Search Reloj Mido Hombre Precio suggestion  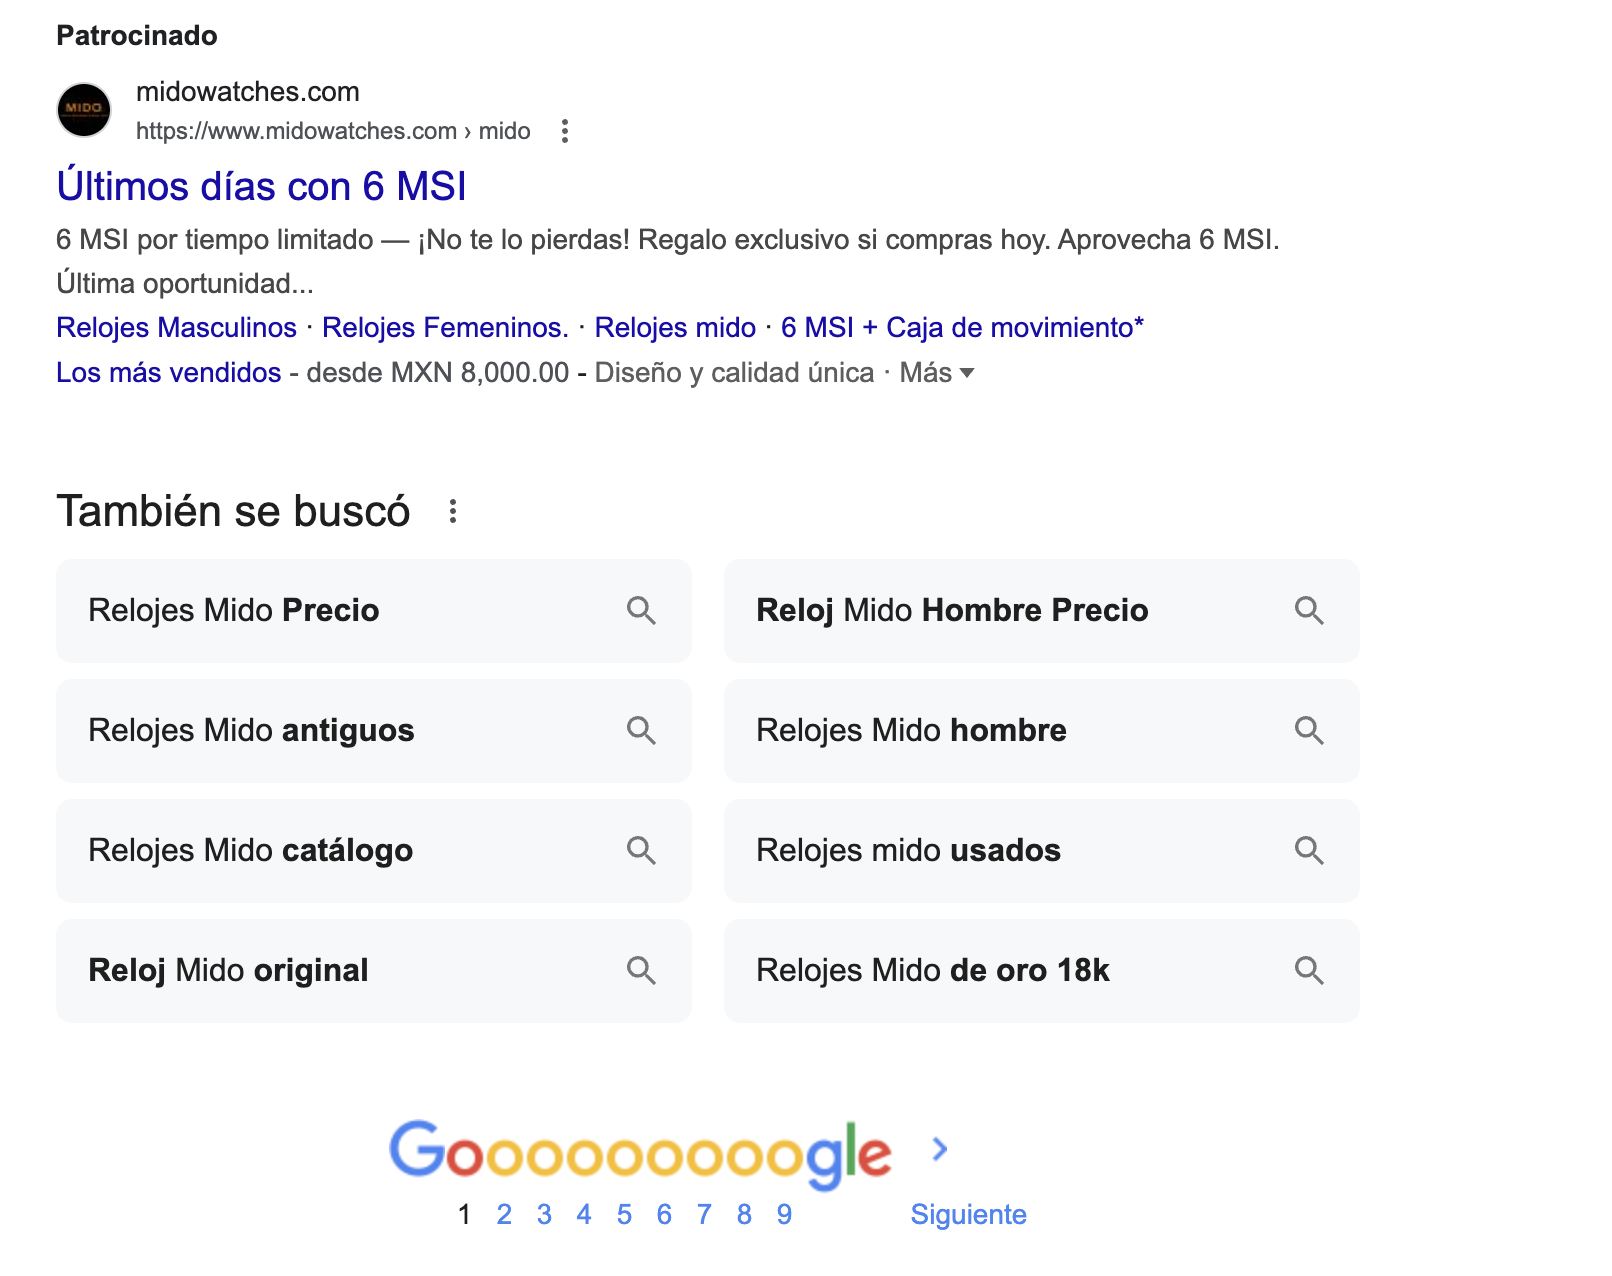click(1042, 610)
